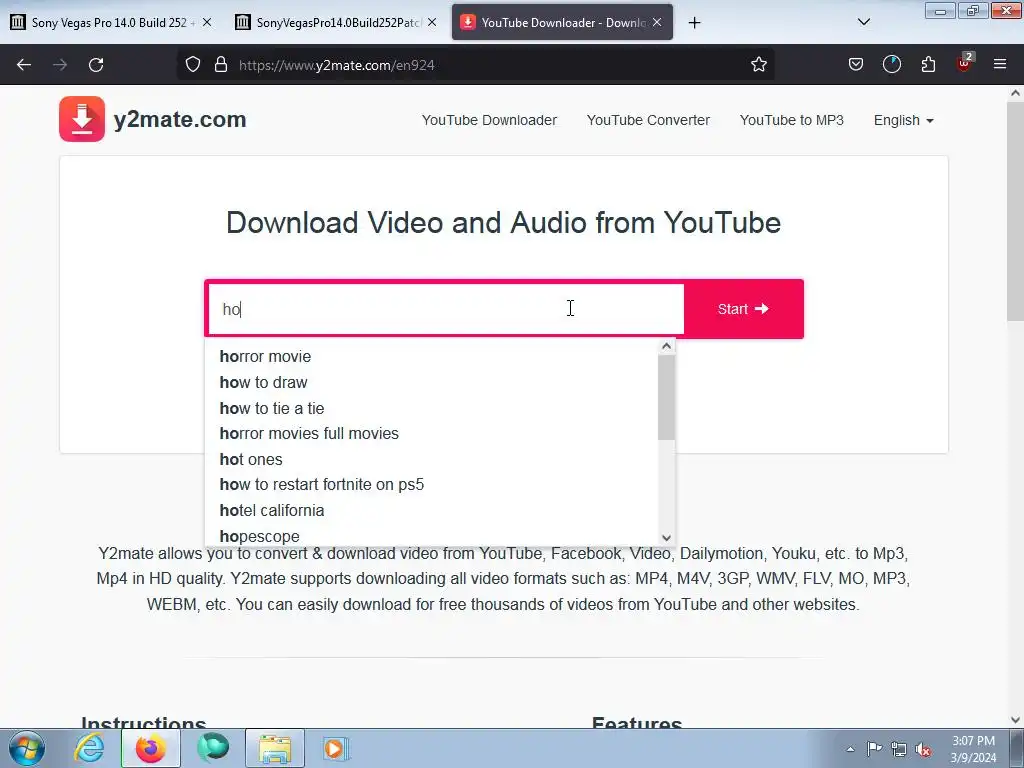Screen dimensions: 1024x768
Task: Show hidden tray icons arrow
Action: pyautogui.click(x=850, y=749)
